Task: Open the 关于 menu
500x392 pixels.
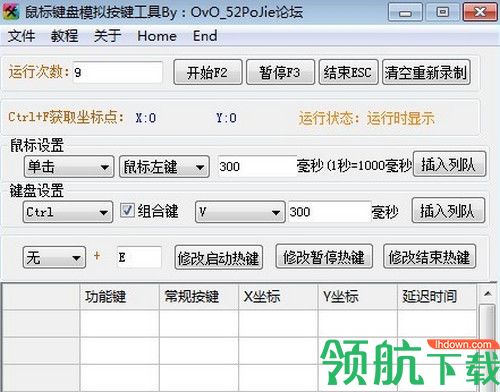Action: click(x=107, y=36)
